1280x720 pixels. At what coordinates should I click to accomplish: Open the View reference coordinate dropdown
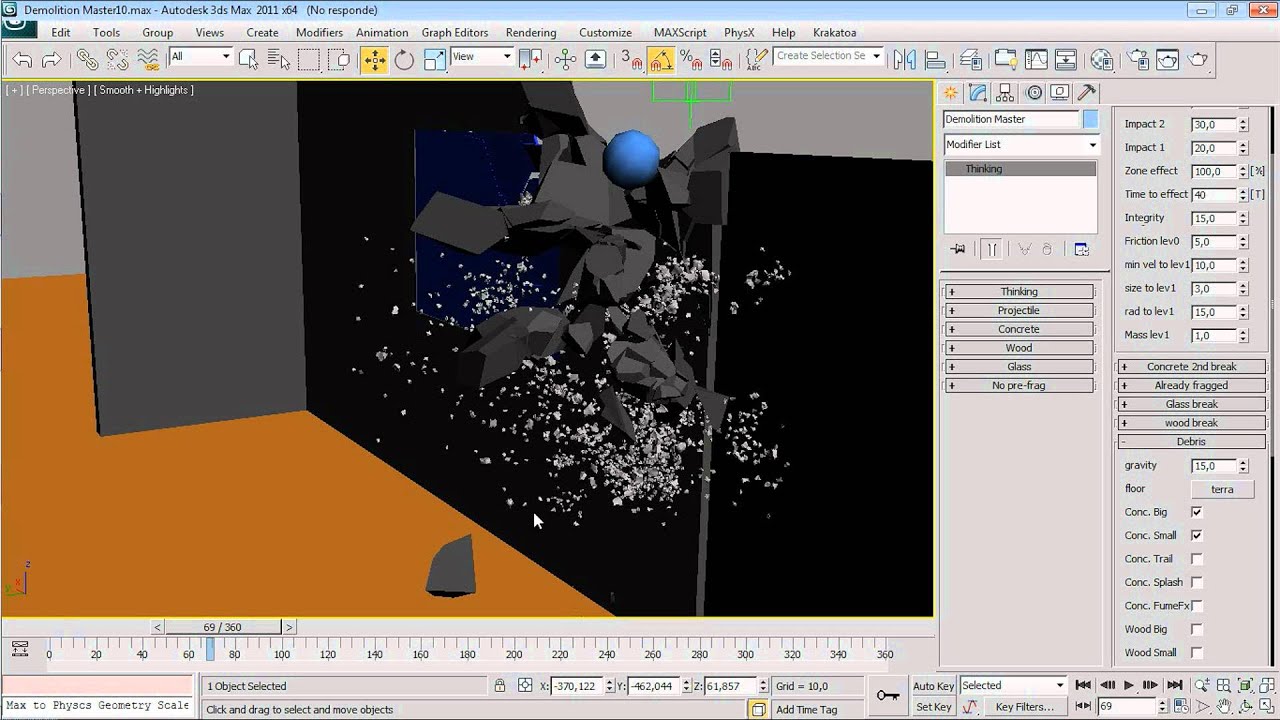[x=481, y=57]
